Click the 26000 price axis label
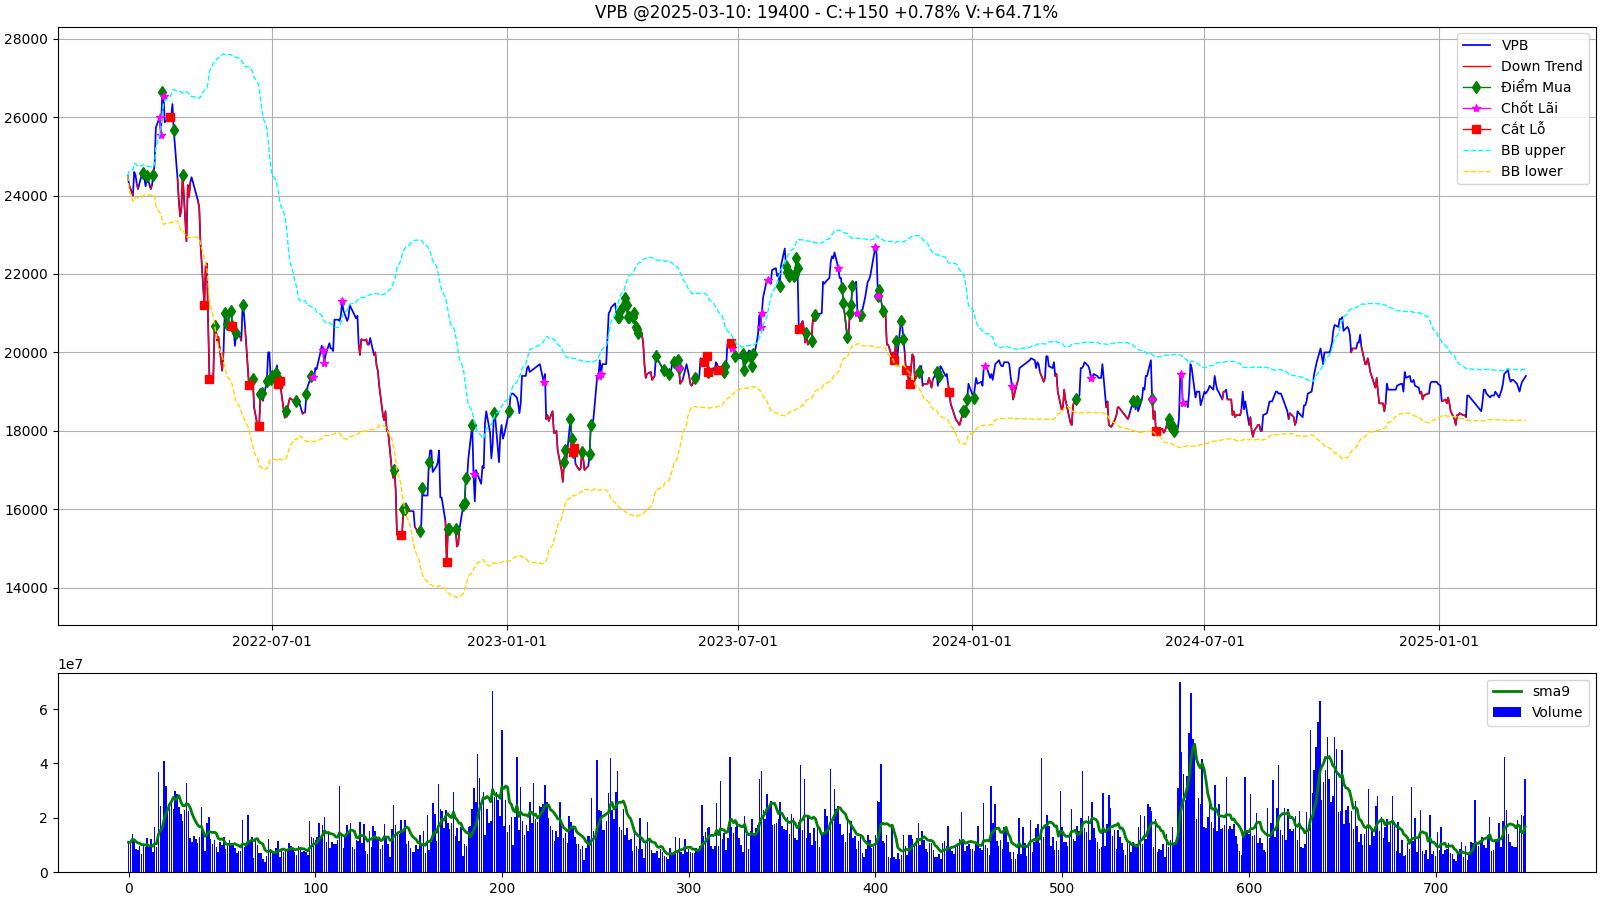 (x=26, y=118)
